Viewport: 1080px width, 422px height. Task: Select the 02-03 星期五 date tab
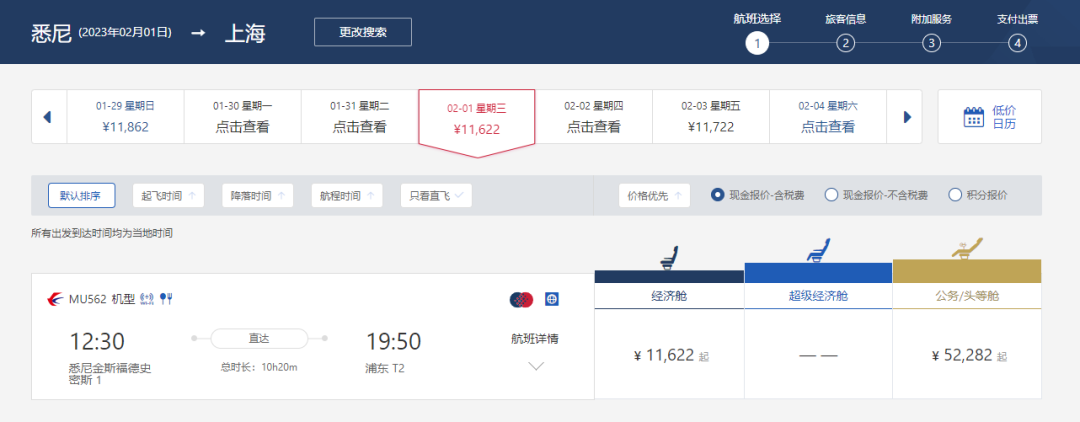click(x=711, y=117)
